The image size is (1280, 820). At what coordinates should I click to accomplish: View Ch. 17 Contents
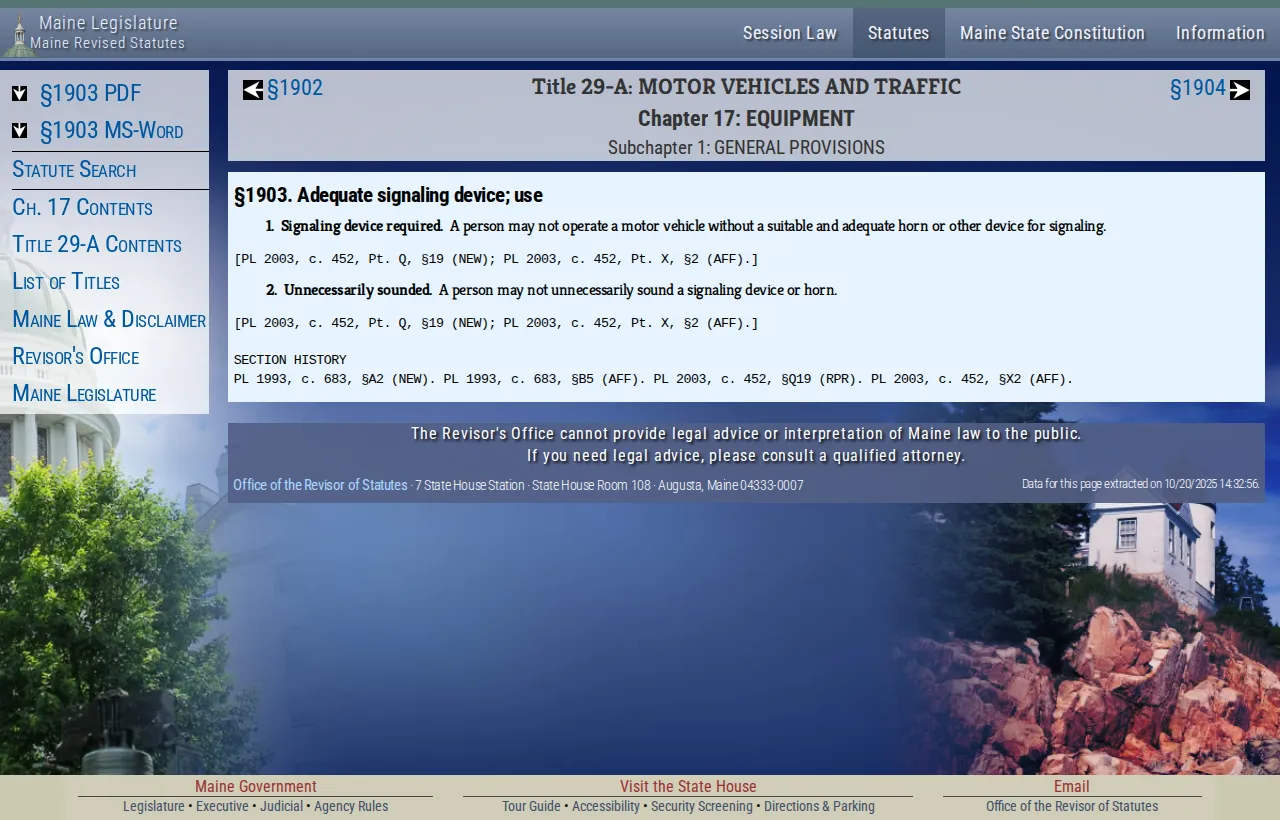coord(82,207)
